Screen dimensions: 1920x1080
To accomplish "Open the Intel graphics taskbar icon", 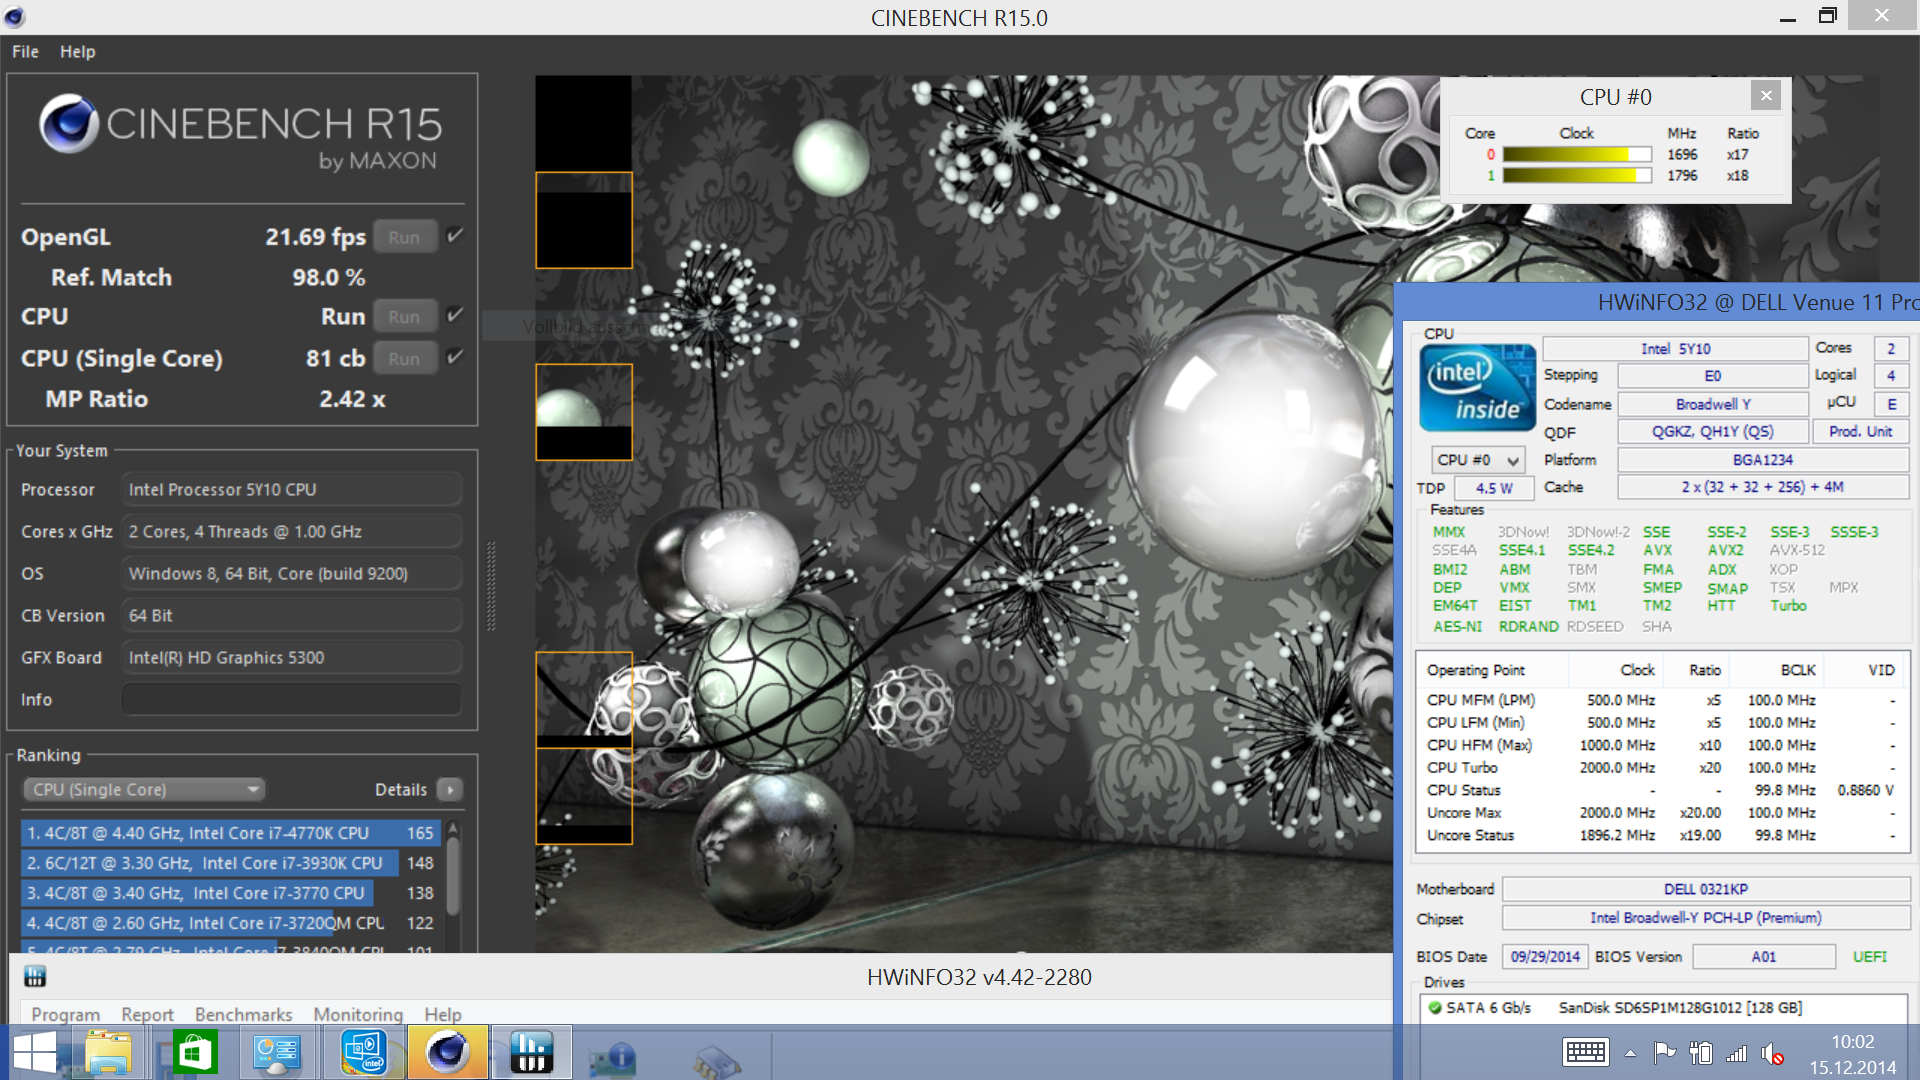I will pyautogui.click(x=364, y=1053).
